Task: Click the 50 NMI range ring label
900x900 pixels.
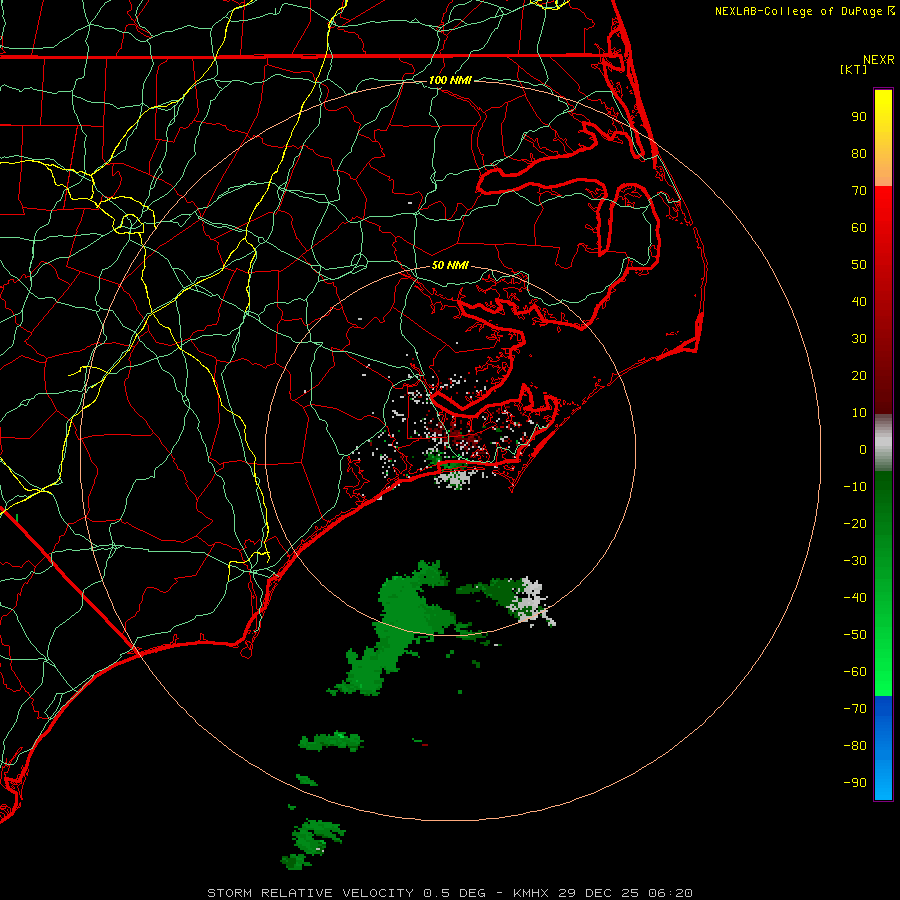Action: pos(450,265)
